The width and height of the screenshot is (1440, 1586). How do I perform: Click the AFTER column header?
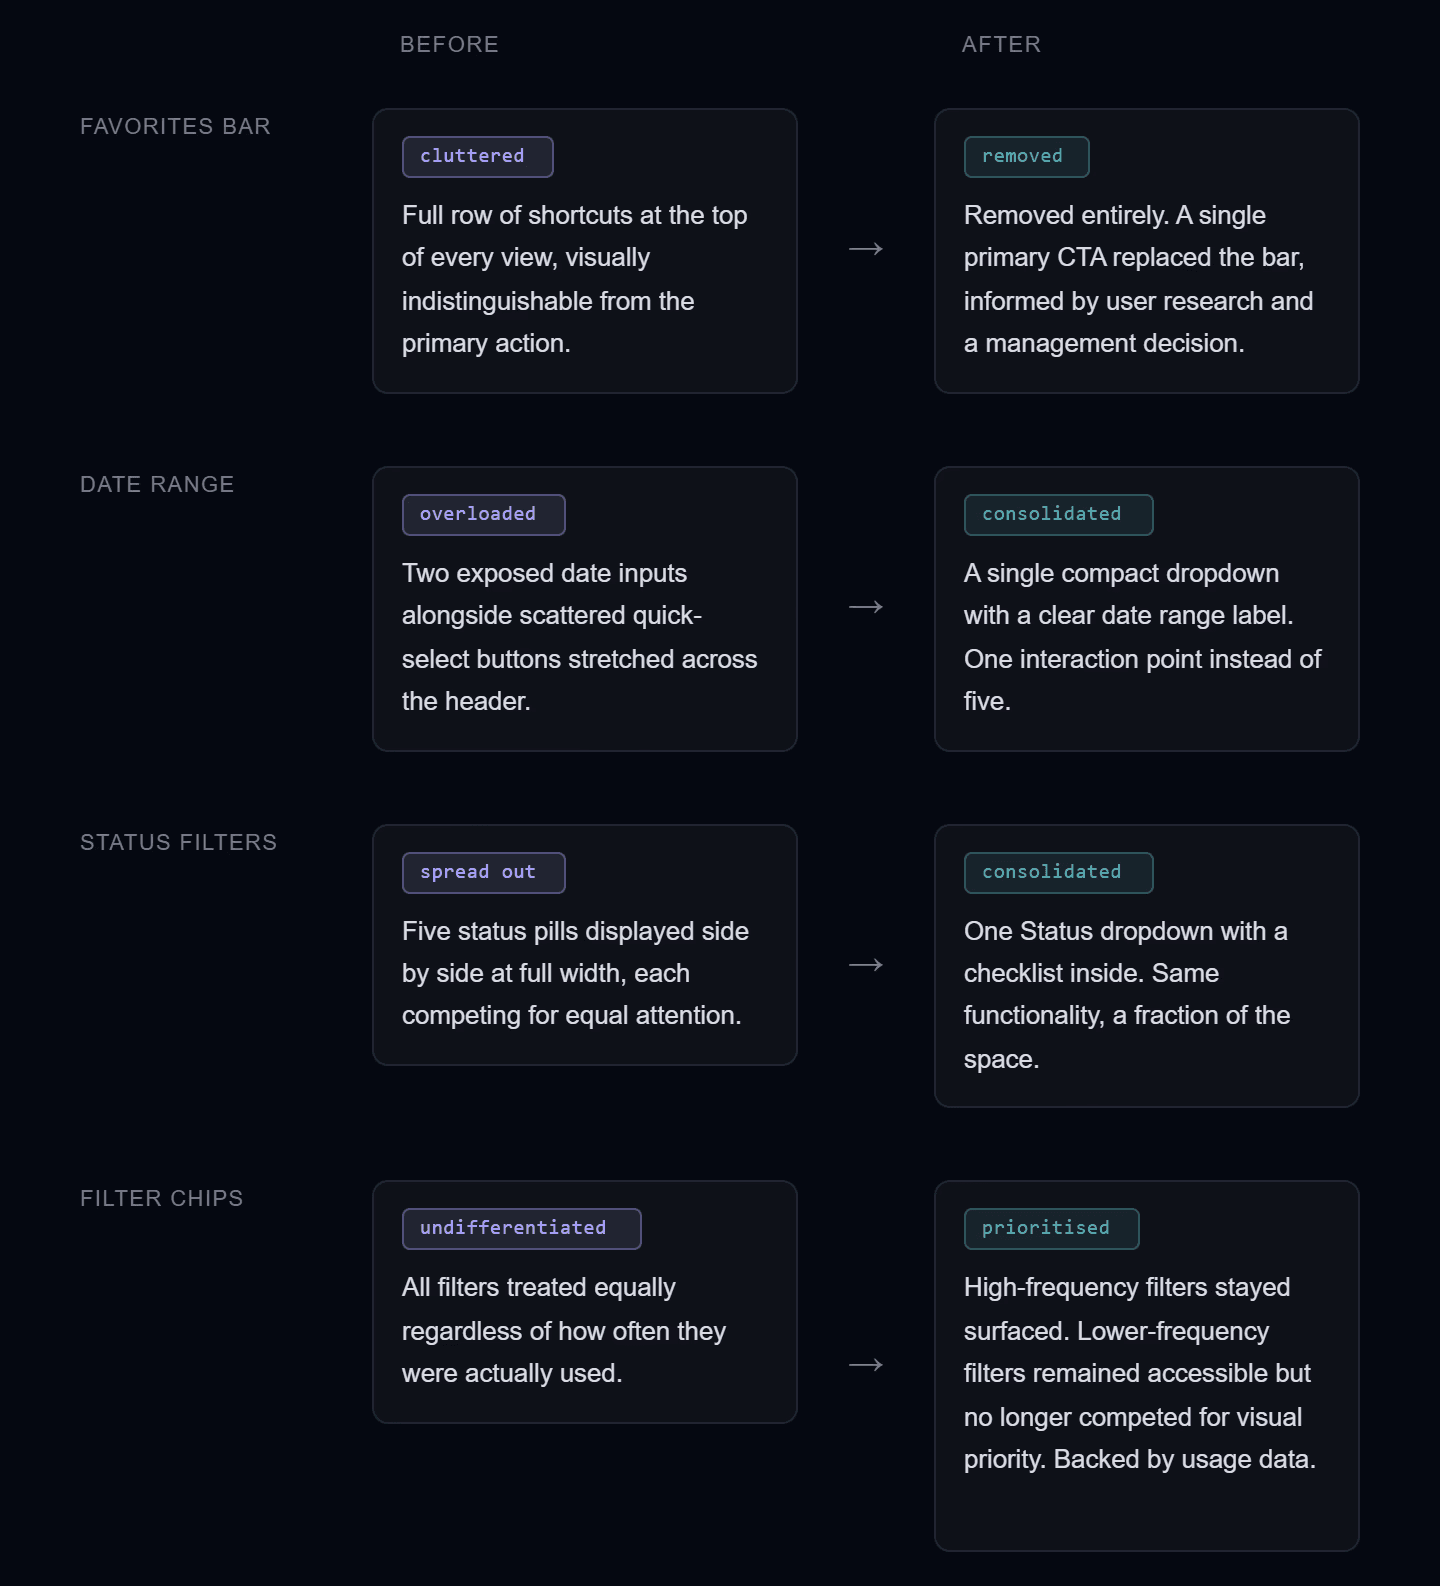coord(1001,44)
